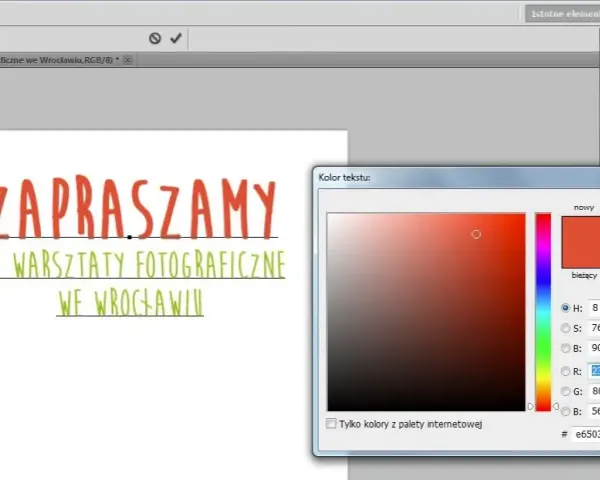The width and height of the screenshot is (600, 480).
Task: Click the vertical hue spectrum slider
Action: (x=543, y=312)
